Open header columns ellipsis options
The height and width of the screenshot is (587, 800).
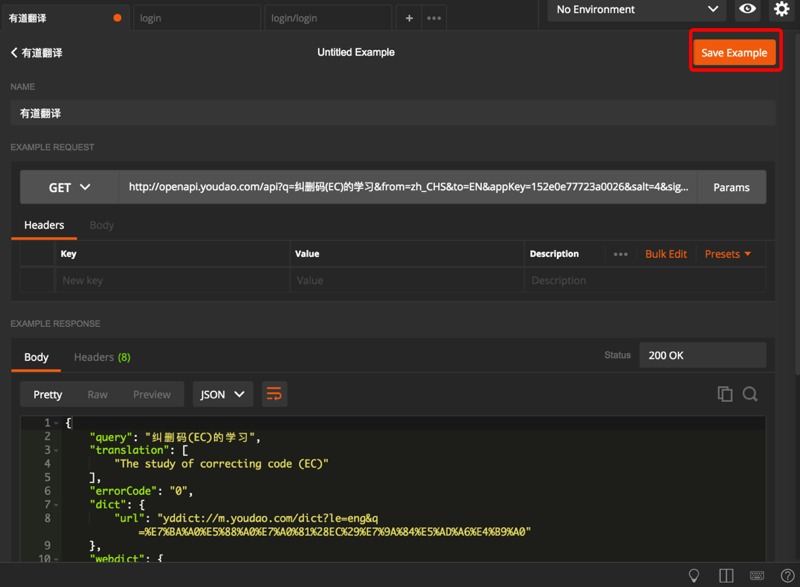pyautogui.click(x=620, y=254)
